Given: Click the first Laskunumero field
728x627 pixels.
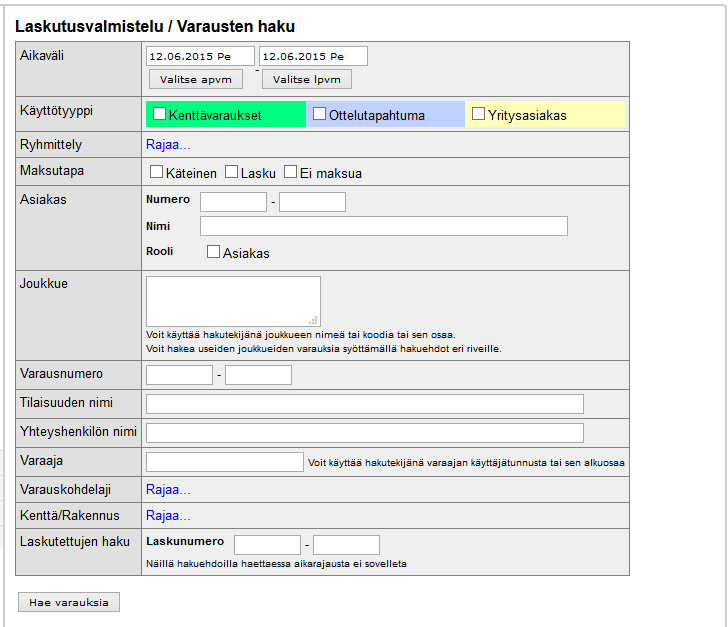Looking at the screenshot, I should coord(267,545).
